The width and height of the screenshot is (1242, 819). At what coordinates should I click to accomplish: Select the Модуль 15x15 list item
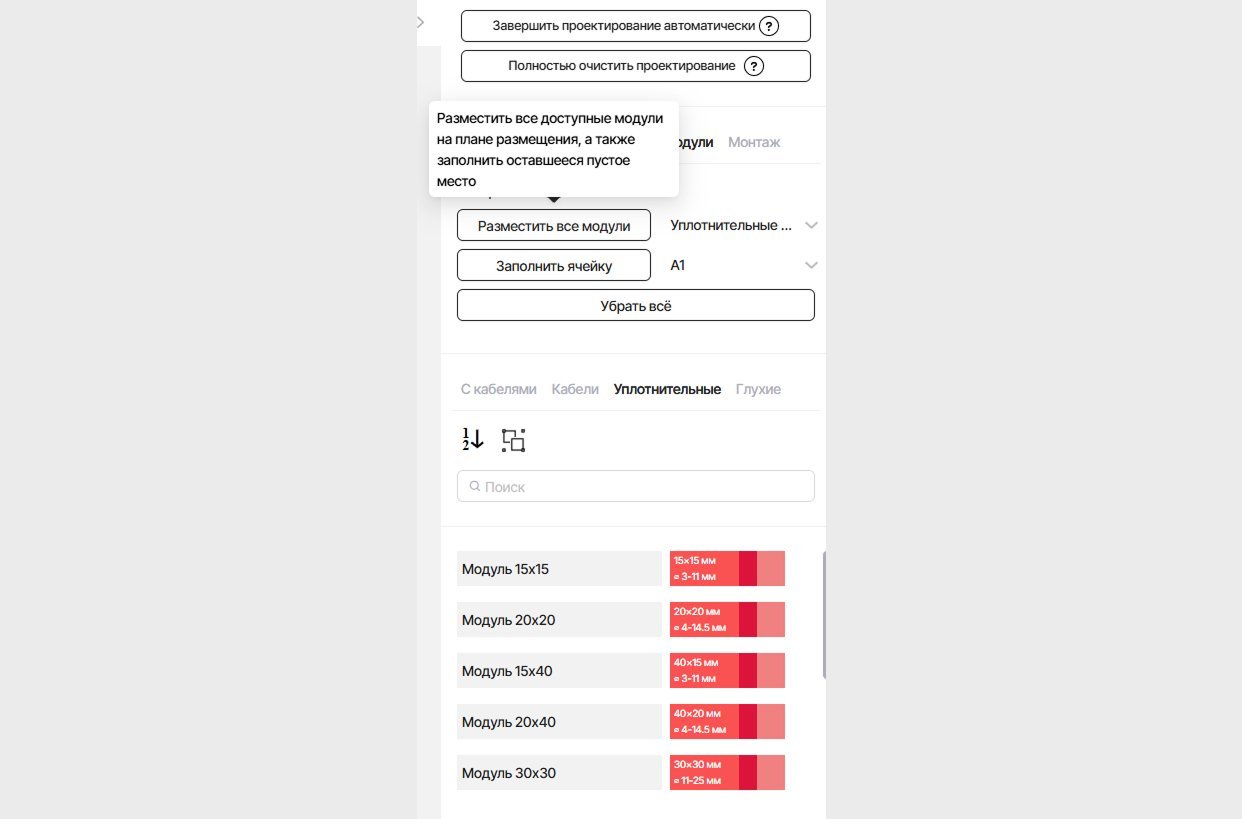(559, 569)
